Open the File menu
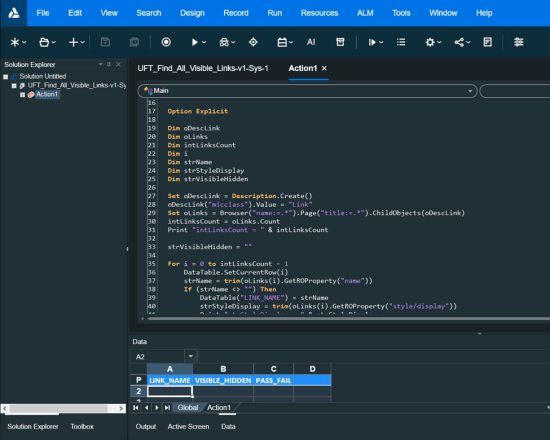550x440 pixels. 43,13
